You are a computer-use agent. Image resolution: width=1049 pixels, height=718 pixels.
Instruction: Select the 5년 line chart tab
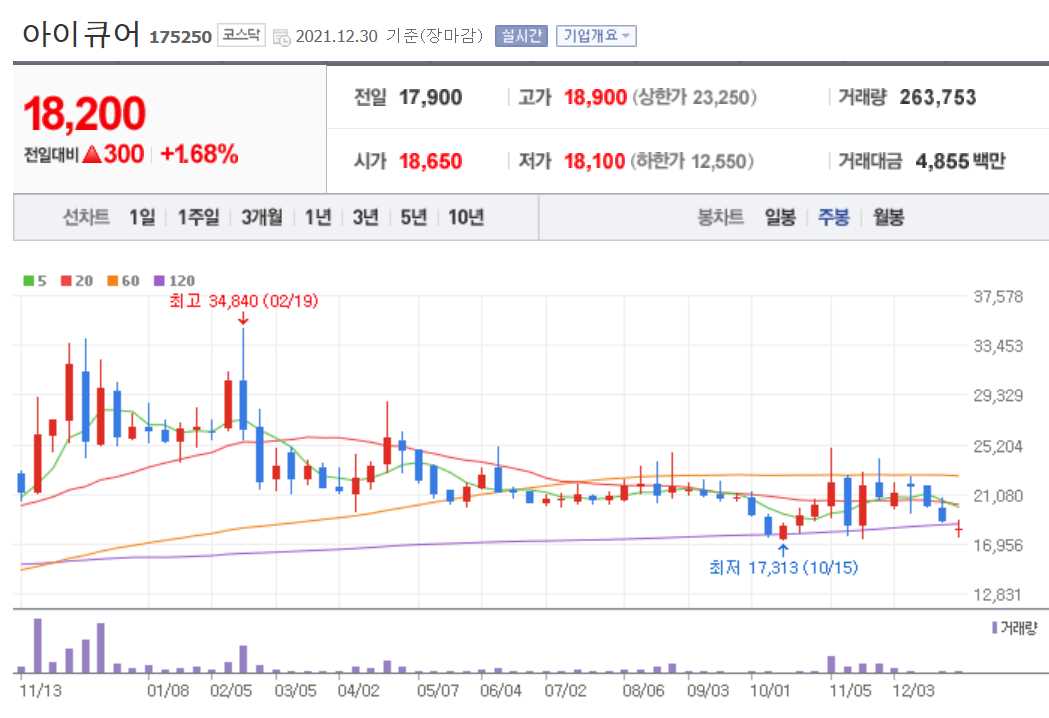(x=413, y=217)
